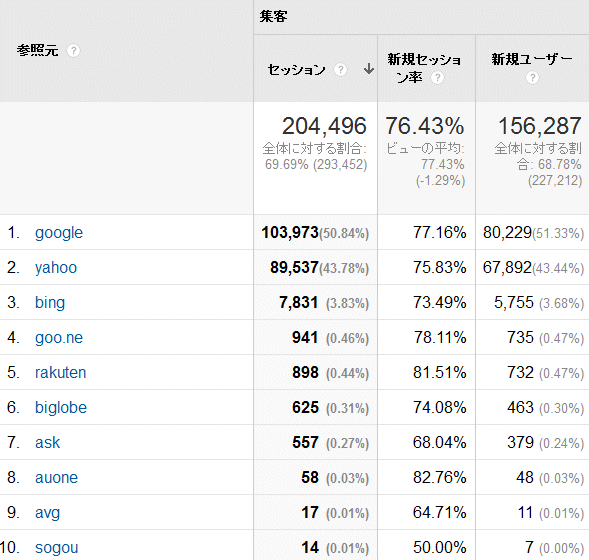Image resolution: width=589 pixels, height=560 pixels.
Task: Click help icon next to 参照元 header
Action: (73, 50)
